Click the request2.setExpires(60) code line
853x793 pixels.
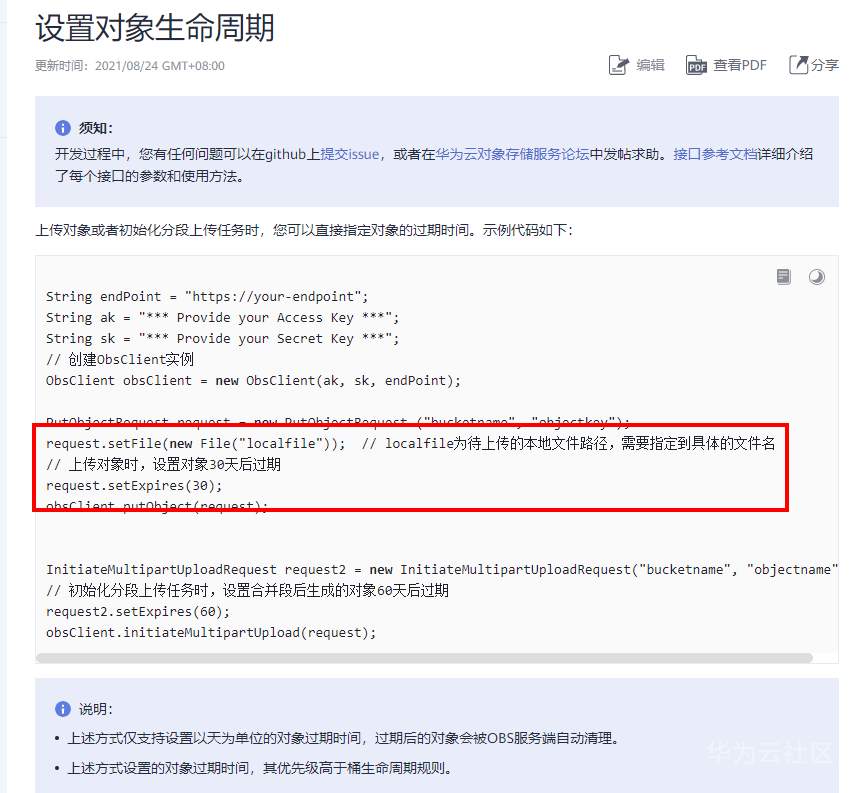point(138,612)
